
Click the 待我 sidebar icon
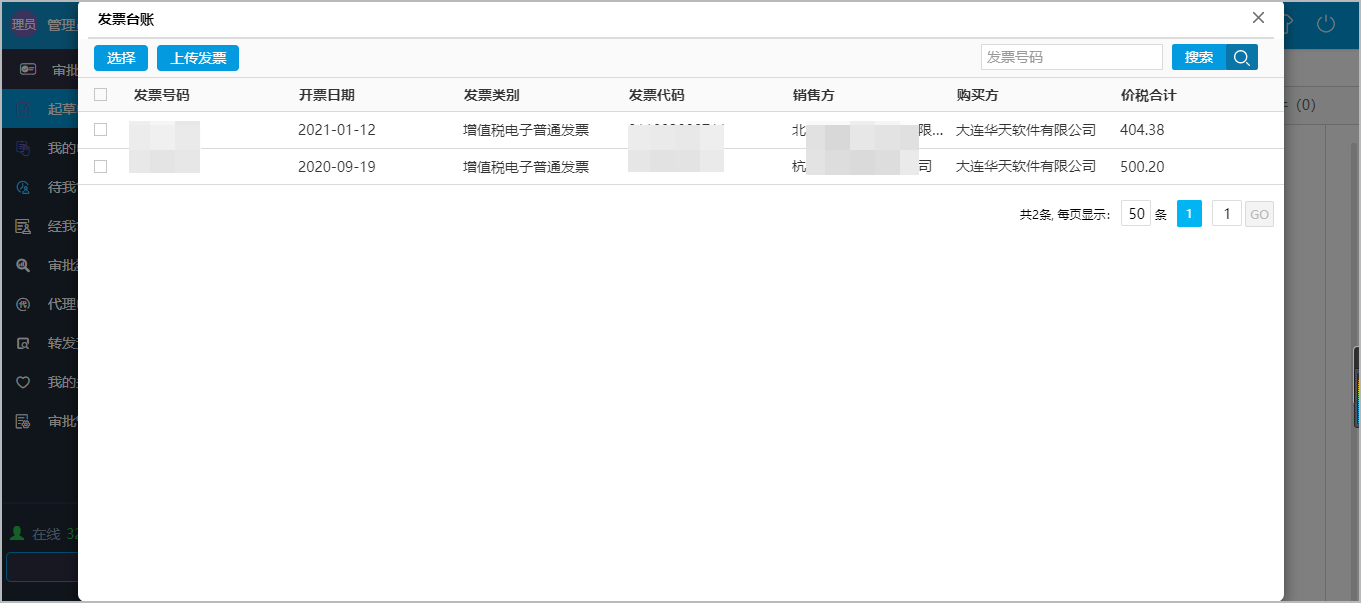(23, 187)
